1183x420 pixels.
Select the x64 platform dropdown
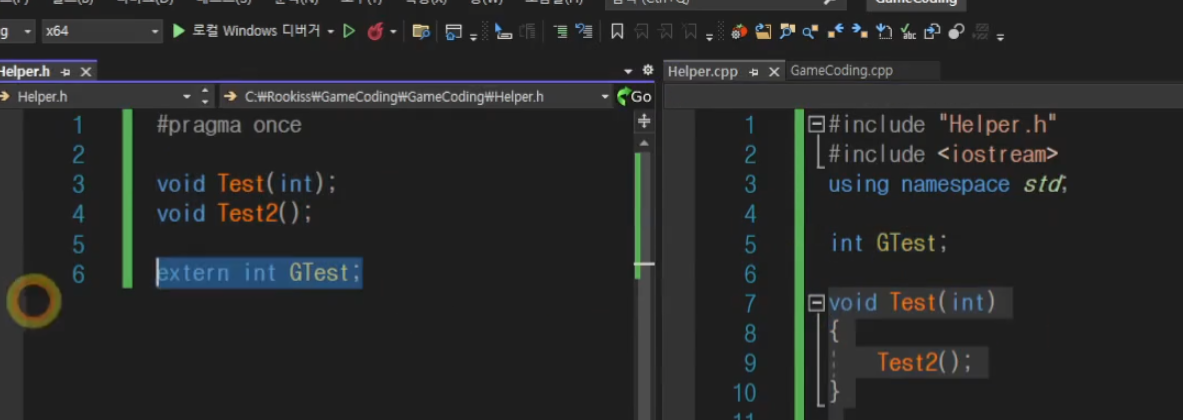point(101,32)
